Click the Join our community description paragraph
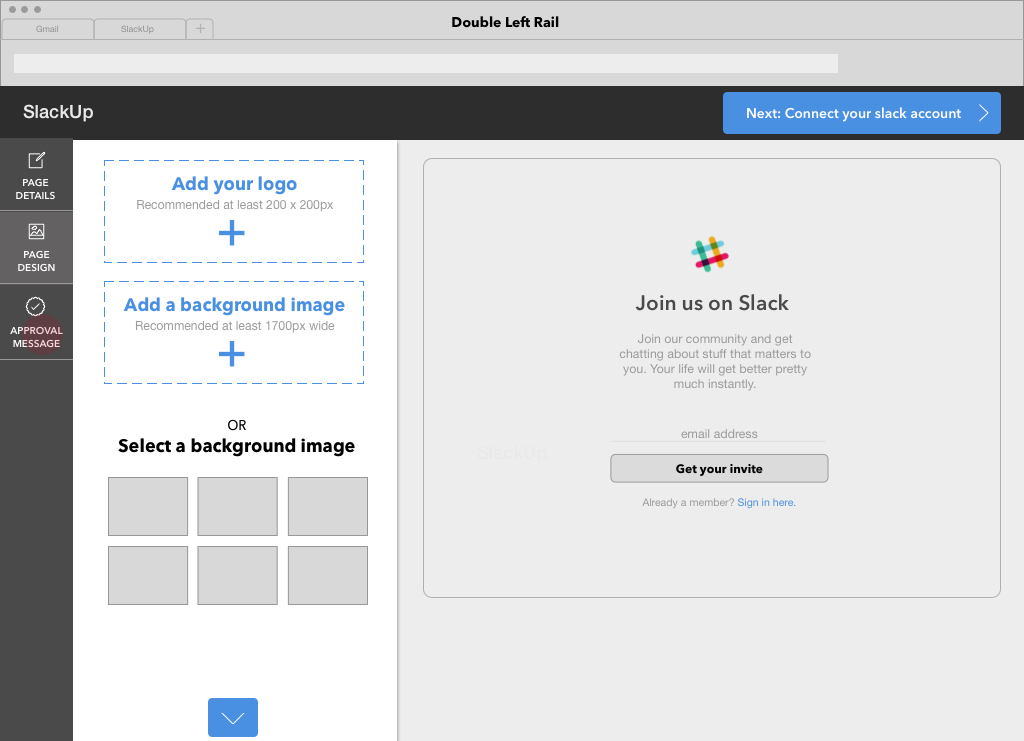The height and width of the screenshot is (741, 1024). pyautogui.click(x=715, y=361)
